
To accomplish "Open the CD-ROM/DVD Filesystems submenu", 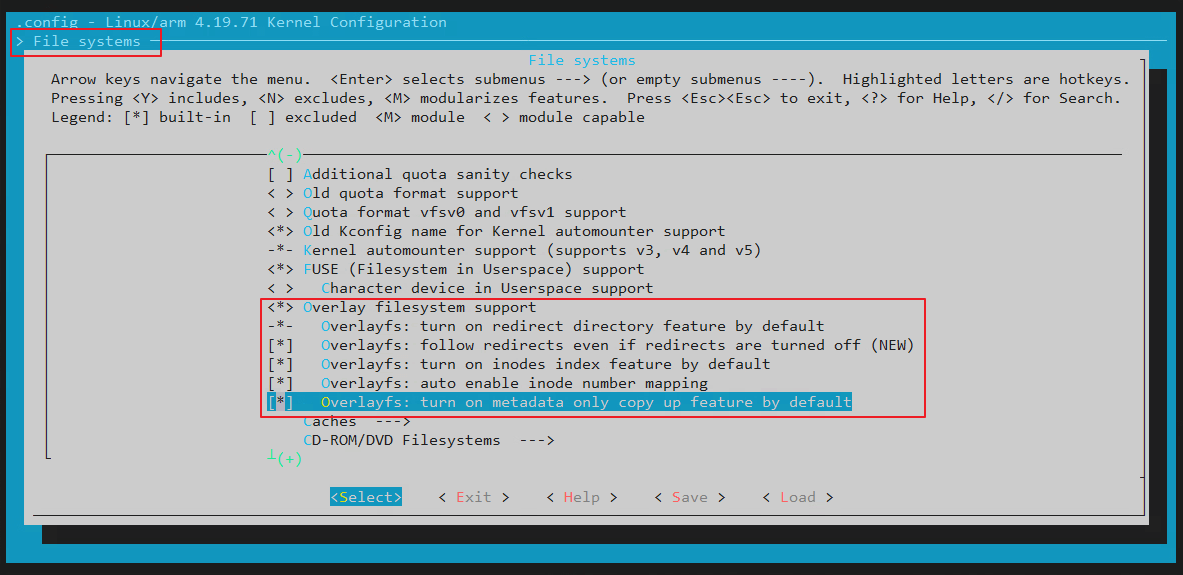I will pos(428,440).
